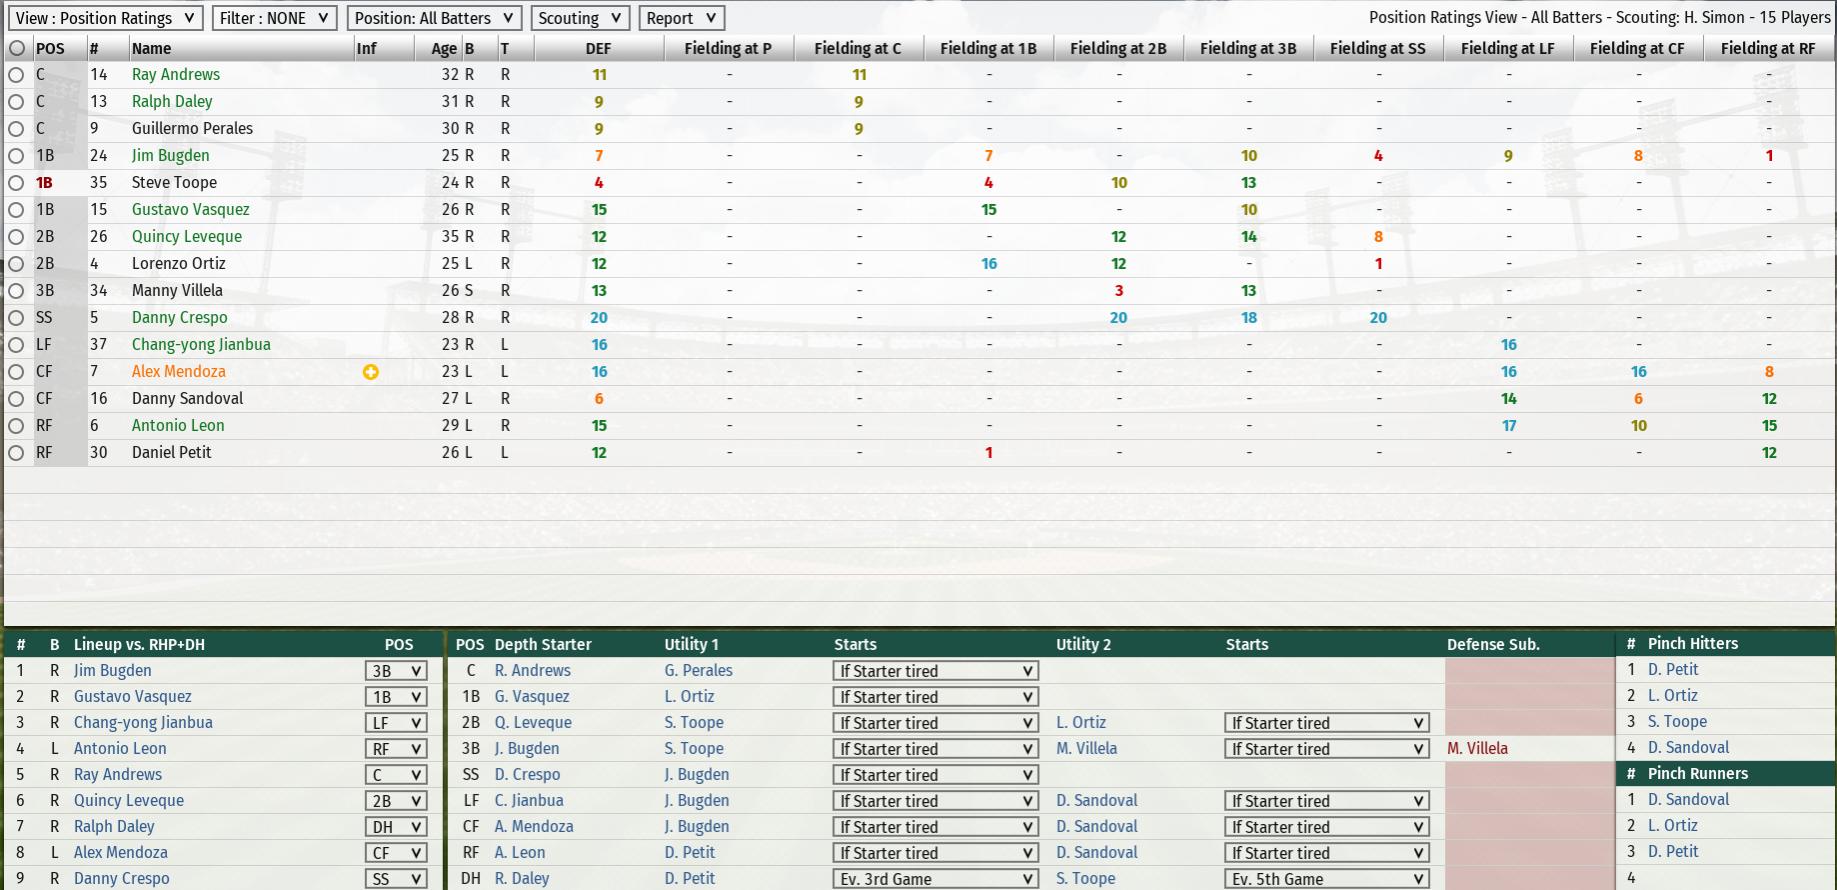Select the radio button for Danny Crespo

point(16,318)
